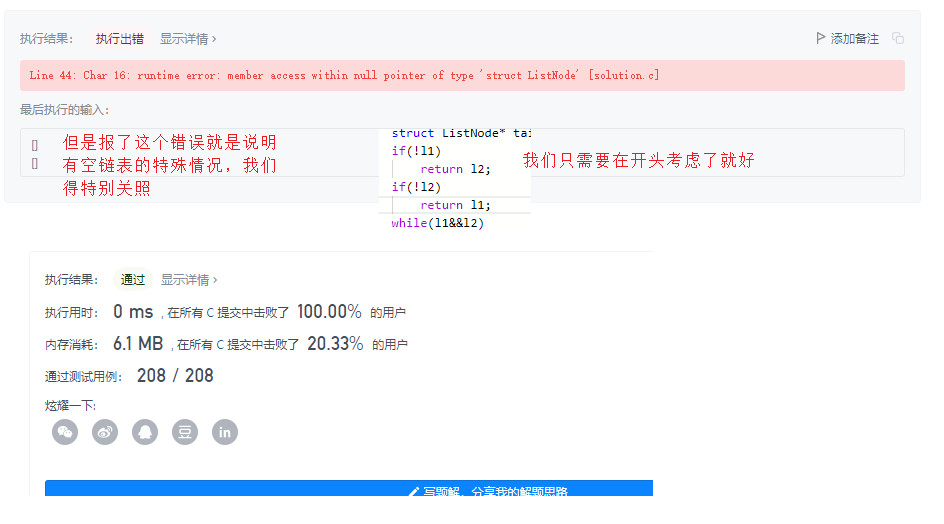Share result via WeChat icon
This screenshot has height=524, width=944.
click(65, 432)
